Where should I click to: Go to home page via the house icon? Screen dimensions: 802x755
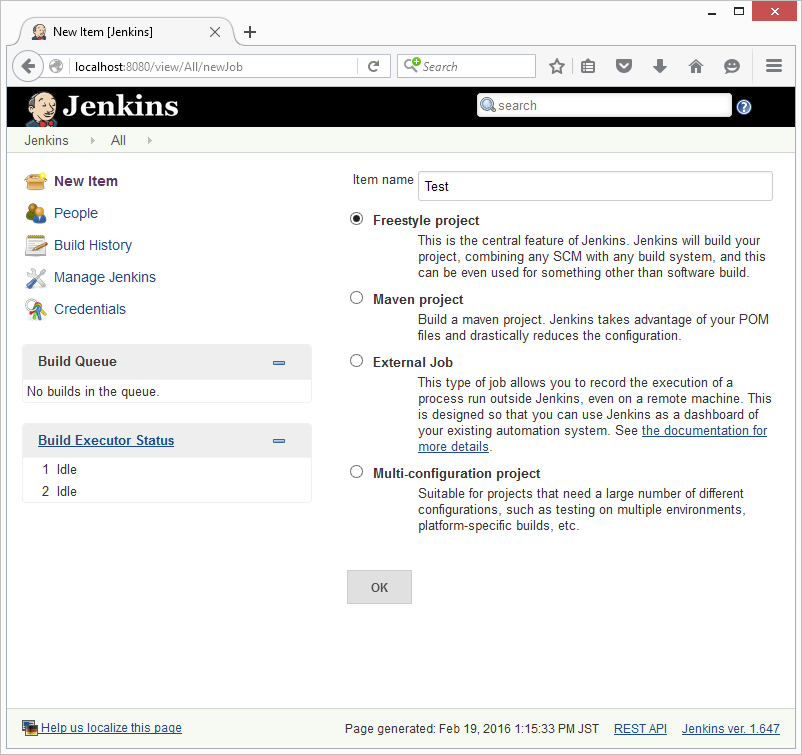[696, 66]
